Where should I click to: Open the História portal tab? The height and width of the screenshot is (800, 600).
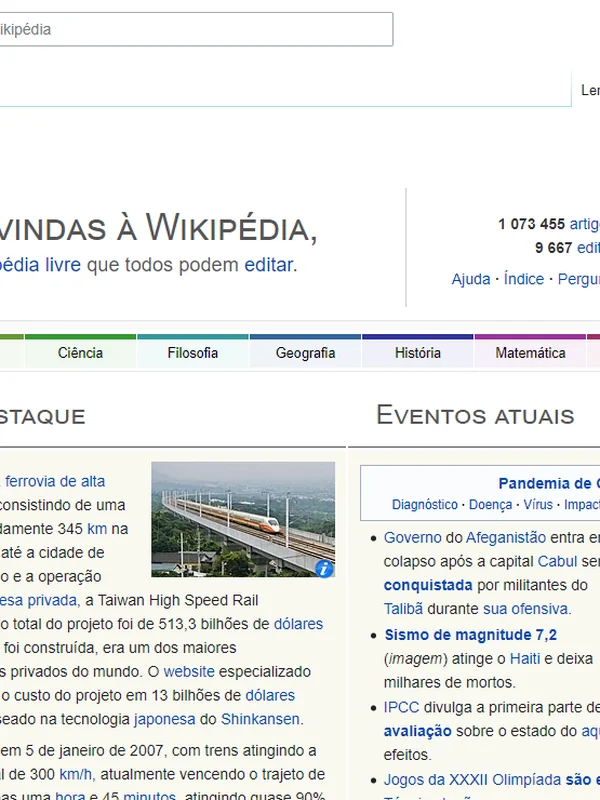pos(417,353)
